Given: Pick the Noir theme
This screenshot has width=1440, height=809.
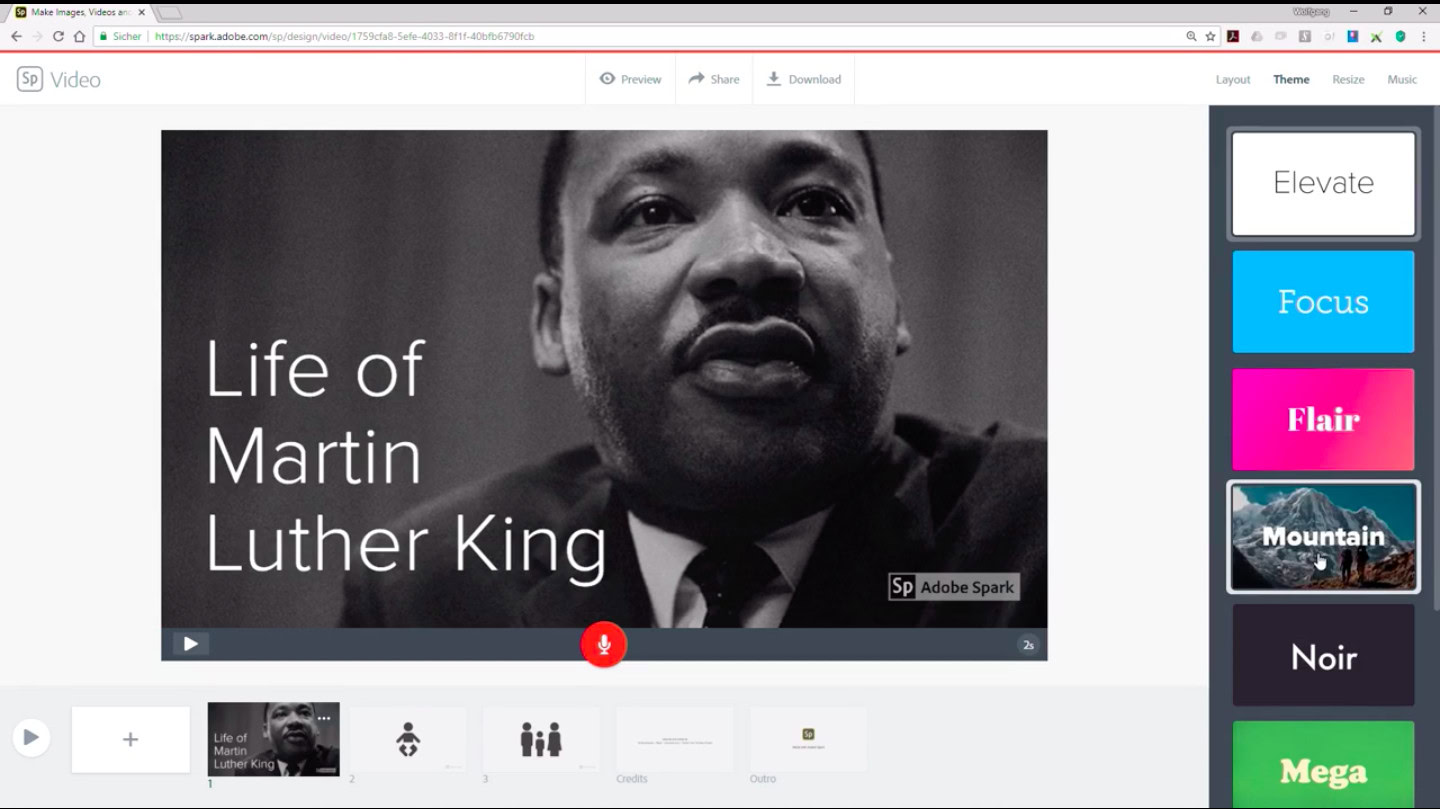Looking at the screenshot, I should [x=1323, y=657].
